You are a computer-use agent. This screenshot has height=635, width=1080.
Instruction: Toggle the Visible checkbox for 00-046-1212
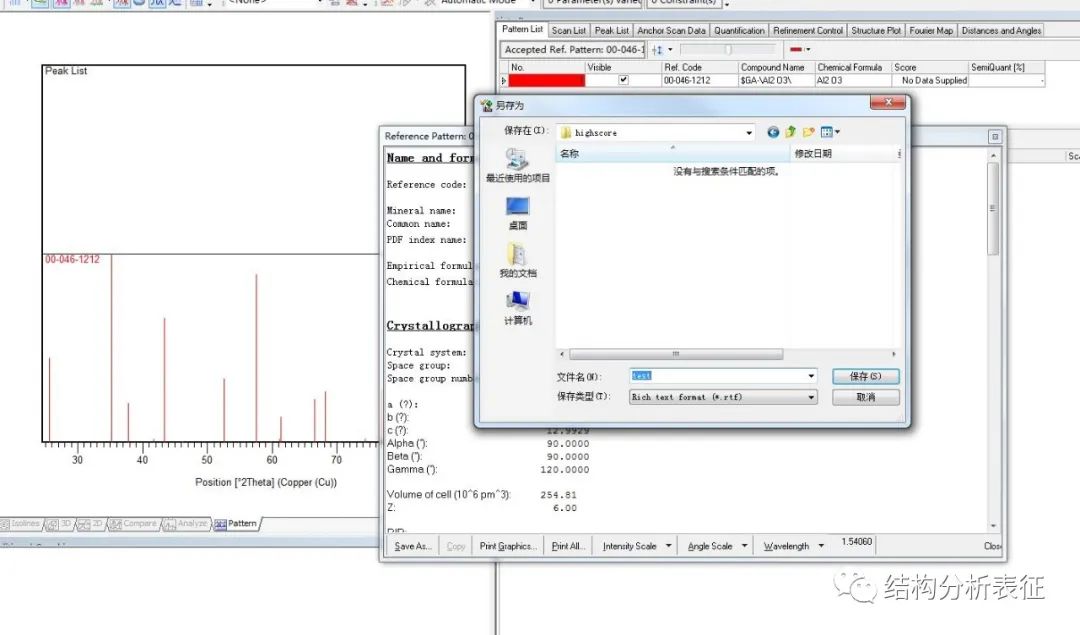(x=623, y=80)
